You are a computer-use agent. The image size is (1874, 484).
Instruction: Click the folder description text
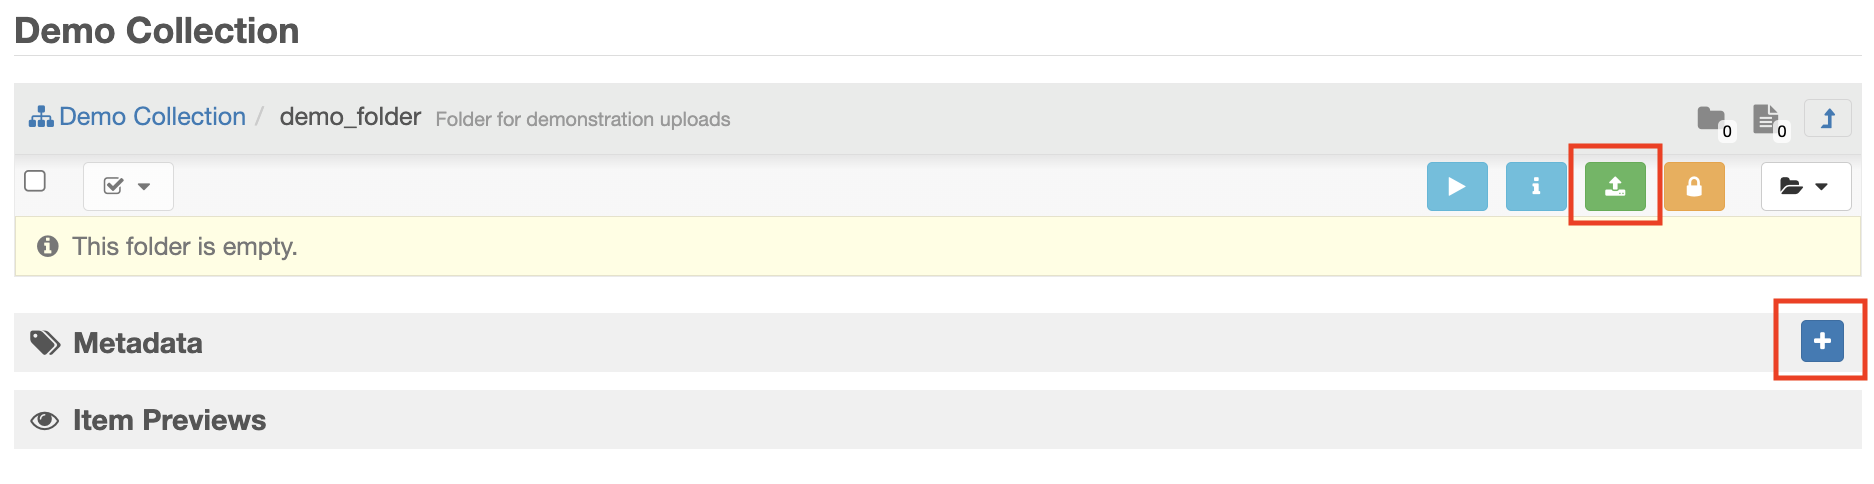[582, 119]
